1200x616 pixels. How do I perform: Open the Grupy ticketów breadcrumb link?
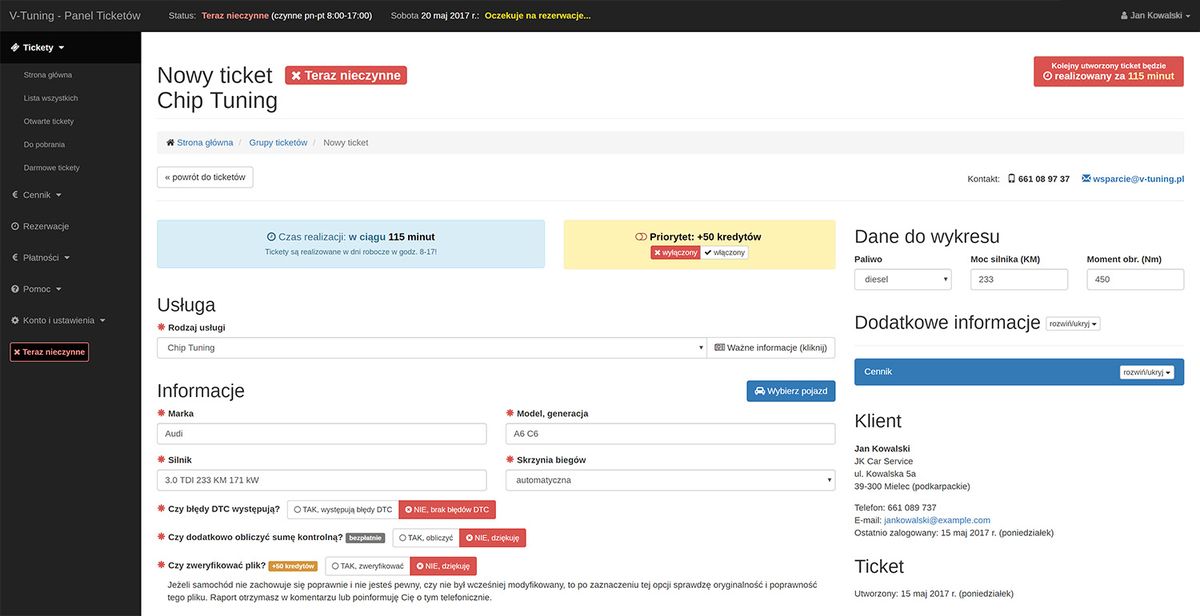pos(278,143)
